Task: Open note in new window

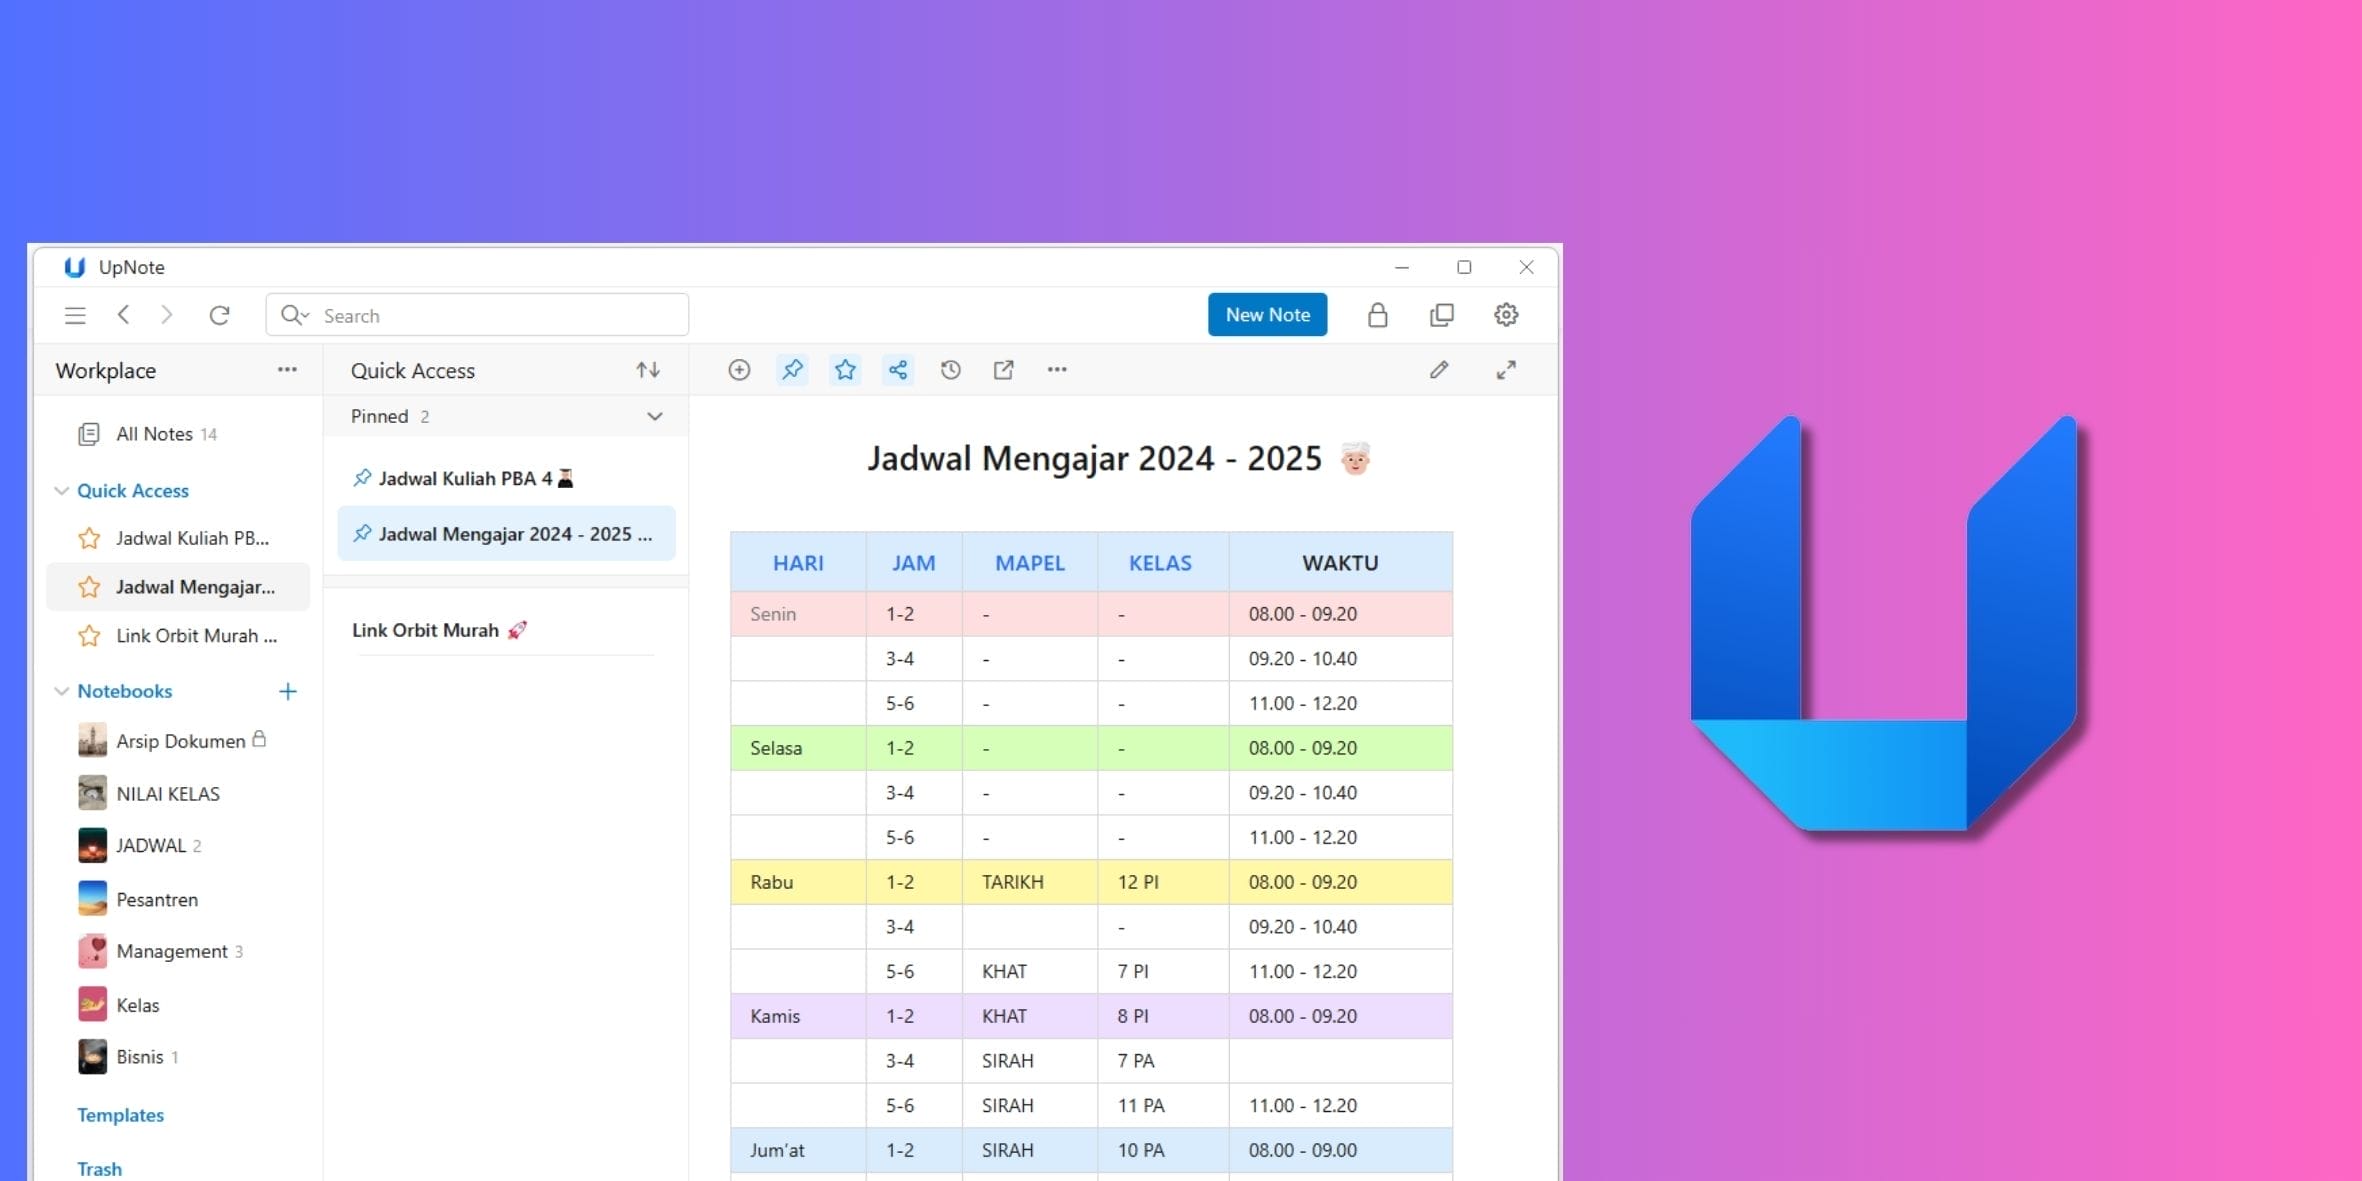Action: (x=1003, y=370)
